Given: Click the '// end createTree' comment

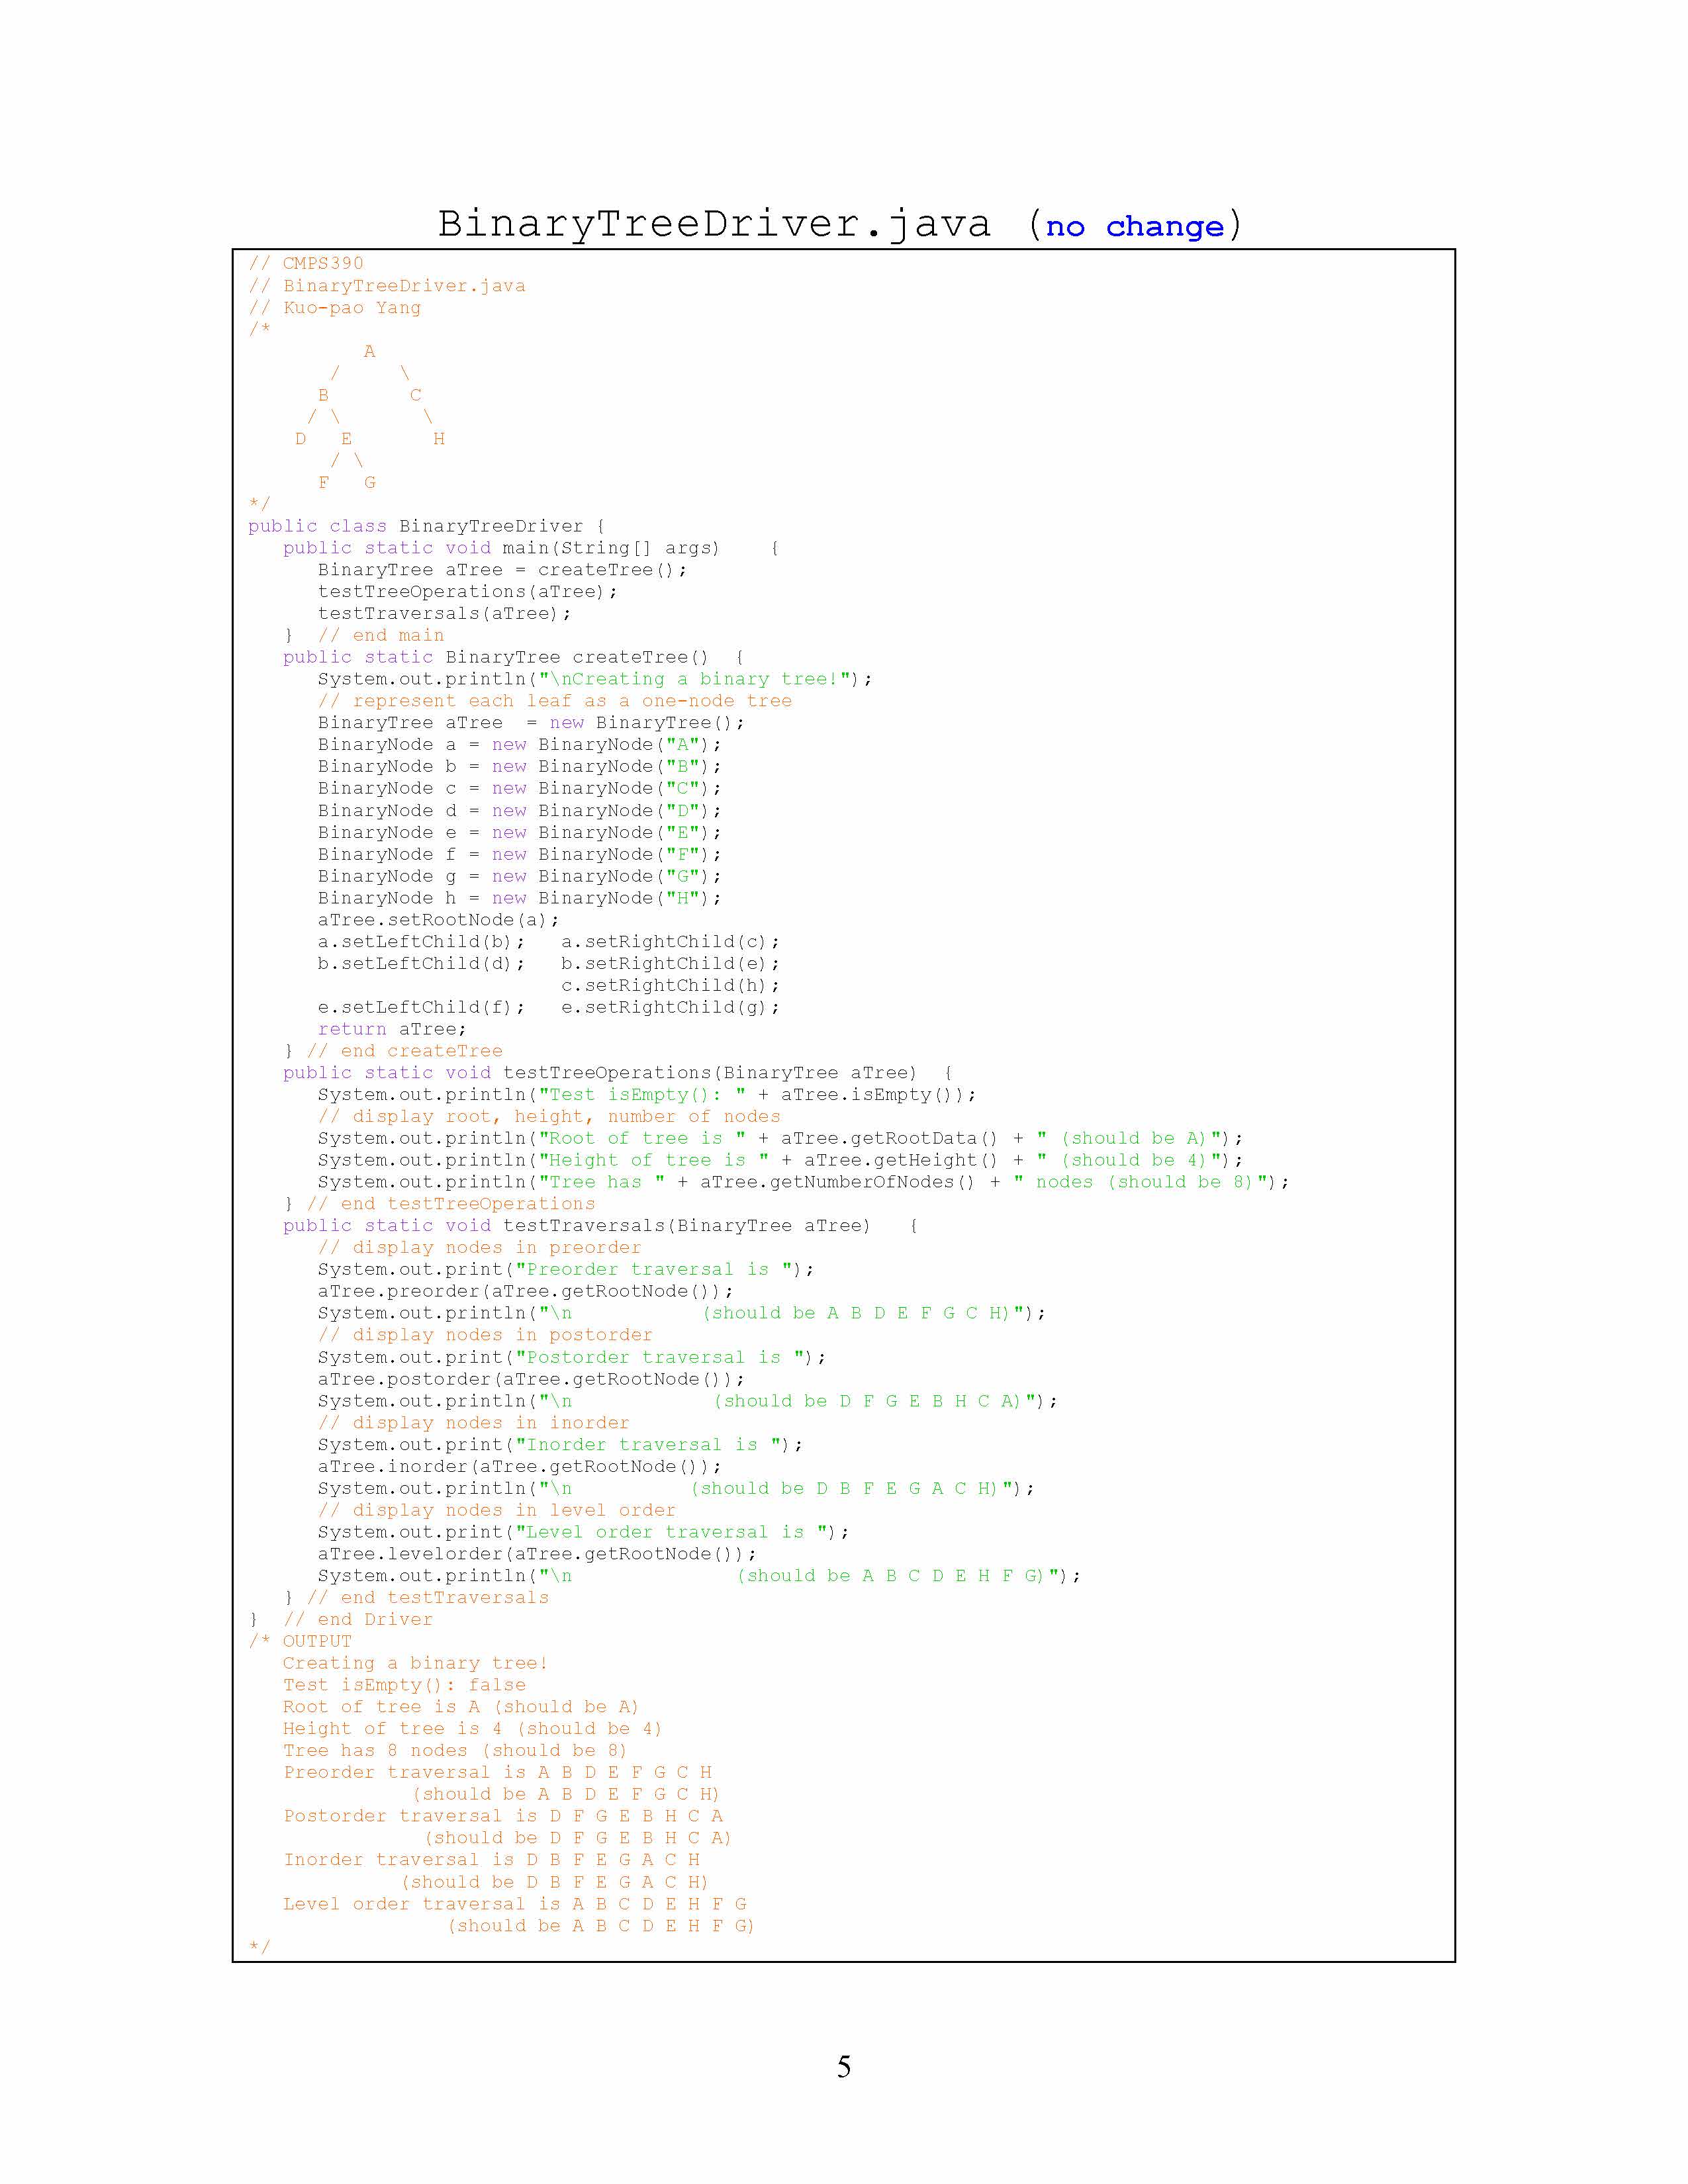Looking at the screenshot, I should [x=404, y=1051].
